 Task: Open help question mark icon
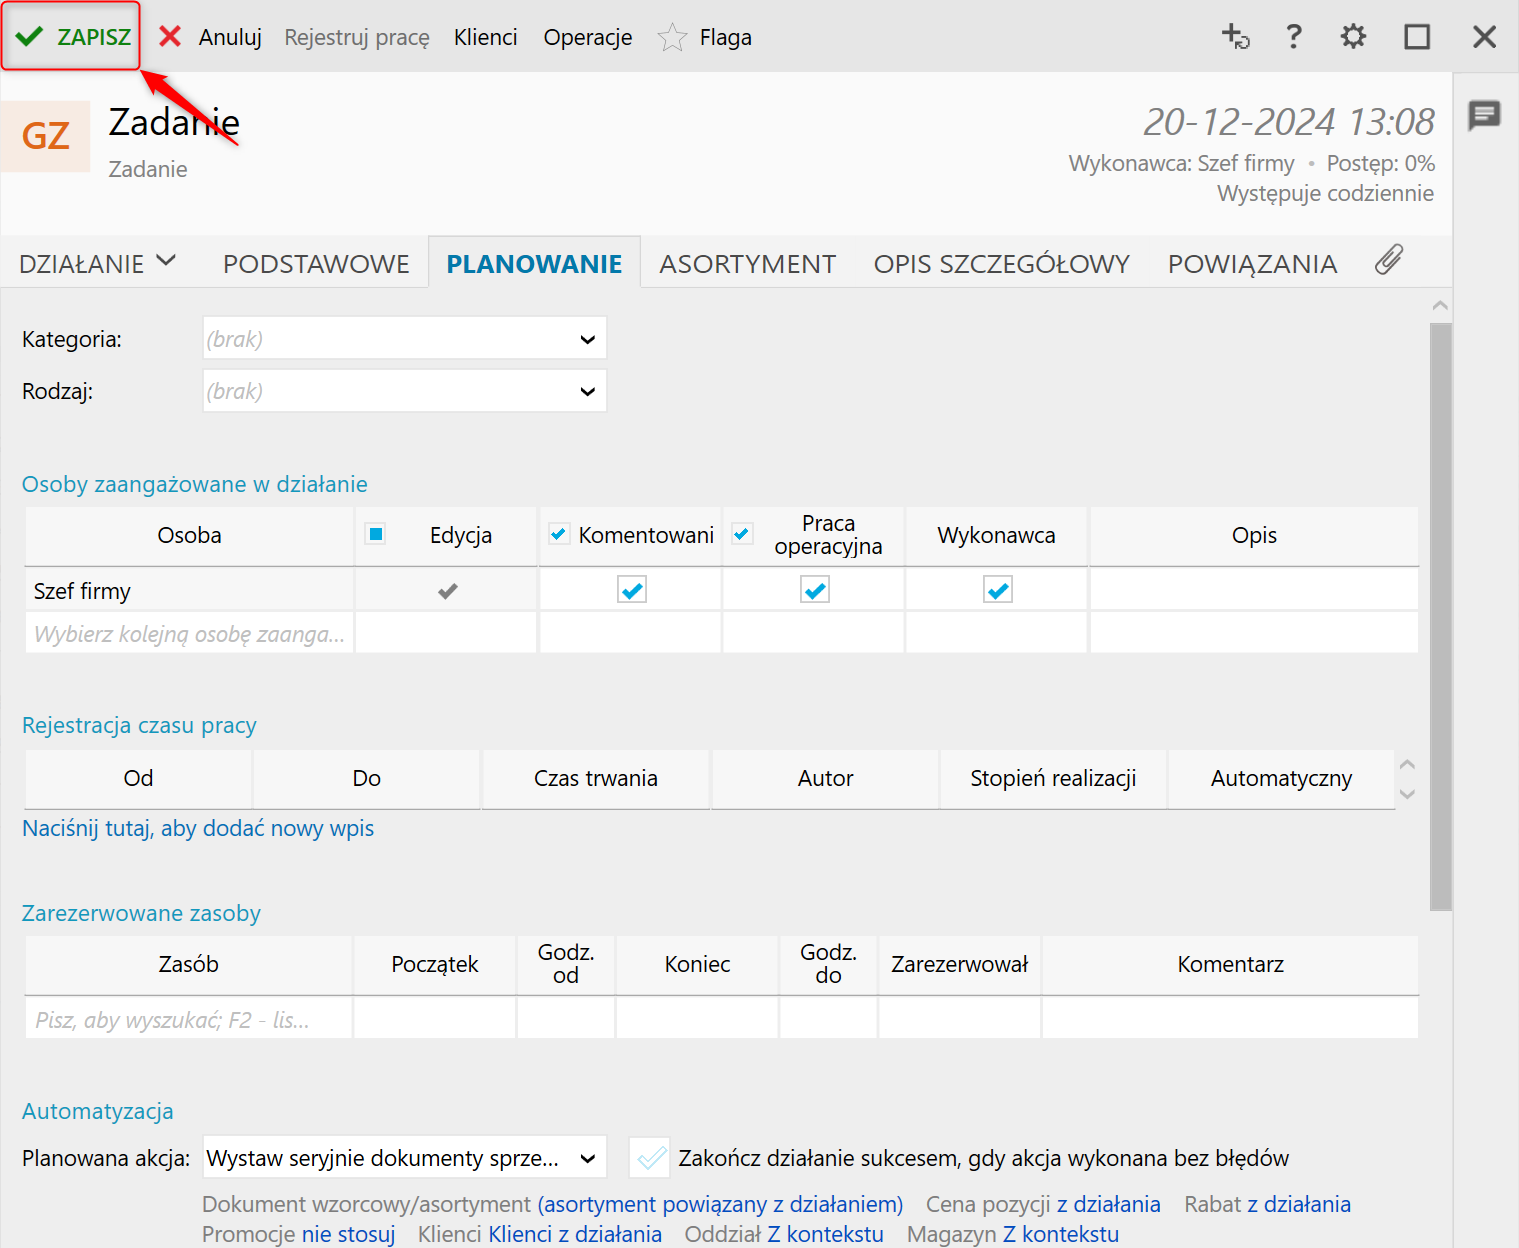(1294, 37)
